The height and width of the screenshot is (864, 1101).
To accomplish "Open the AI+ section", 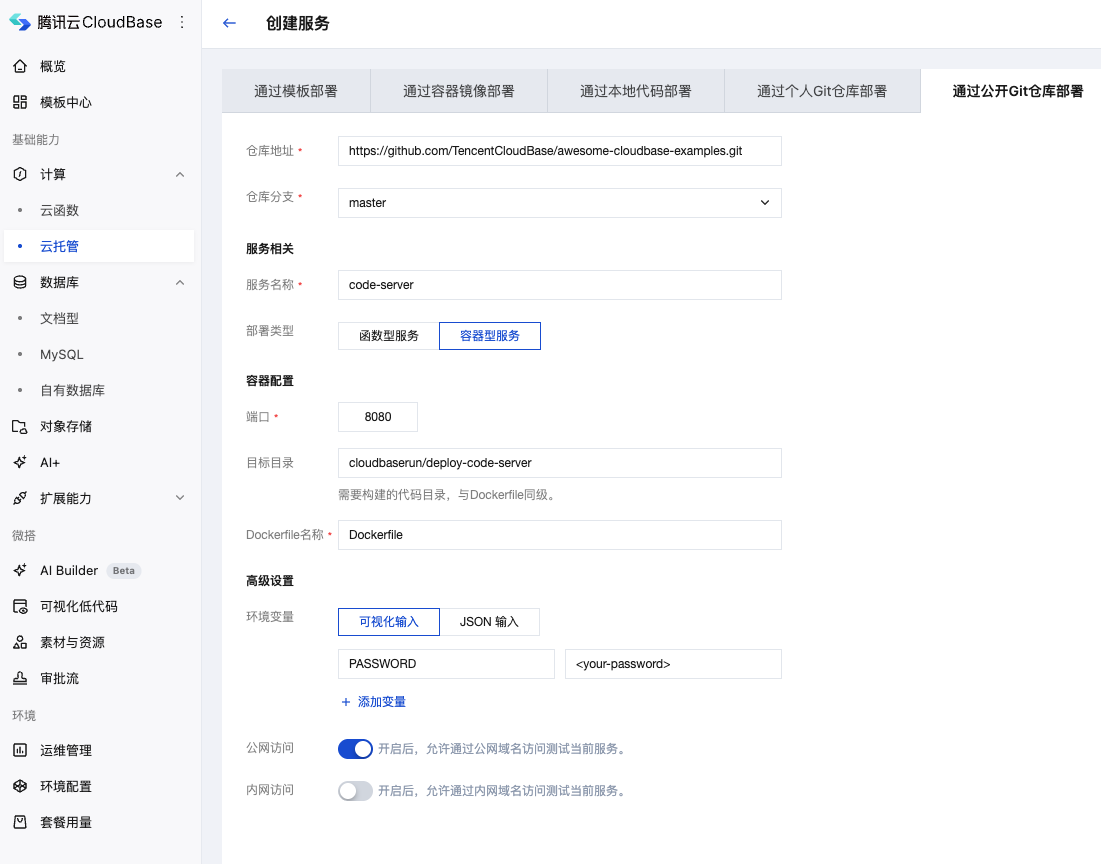I will (52, 462).
